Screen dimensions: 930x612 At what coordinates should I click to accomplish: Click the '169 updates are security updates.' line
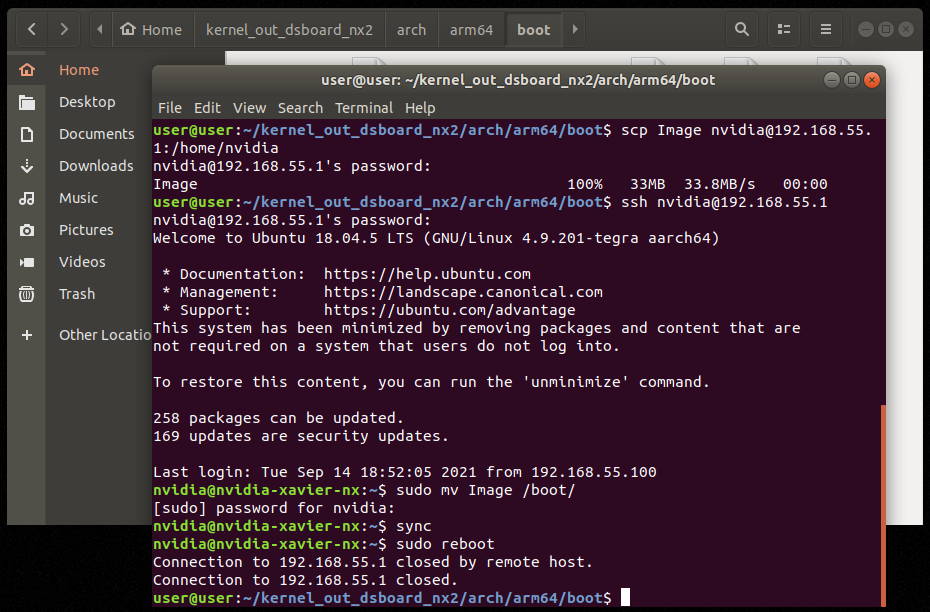tap(301, 436)
